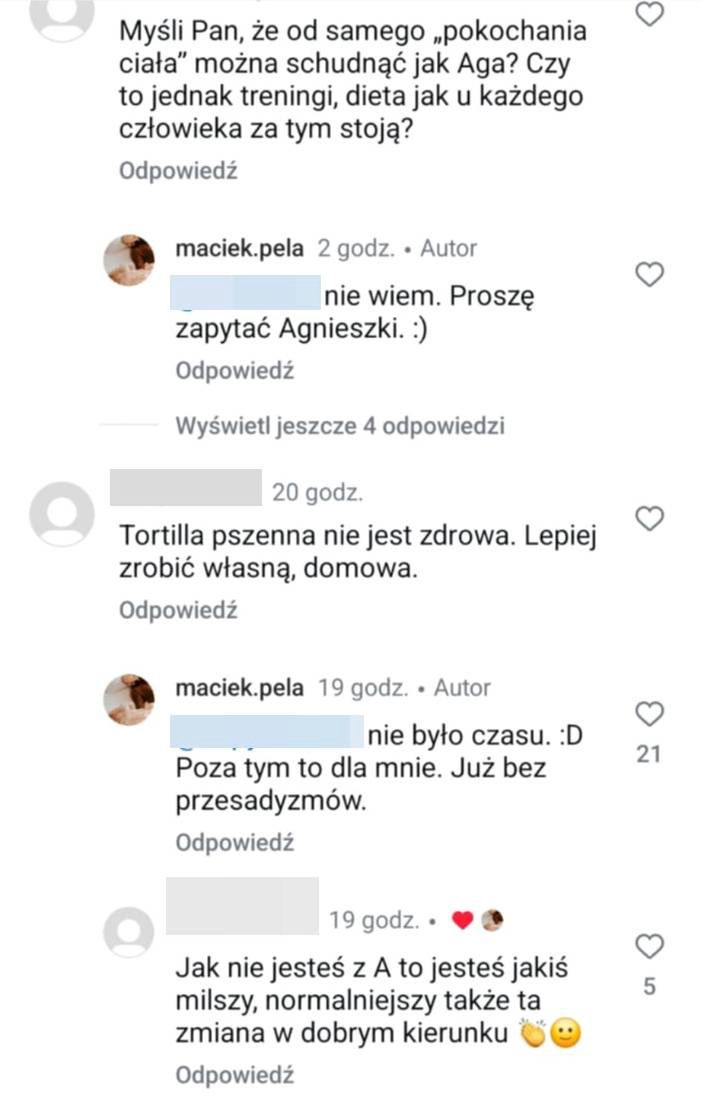Click Odpowiedź under "Już bez przesadyzmów"
The height and width of the screenshot is (1101, 701).
[234, 843]
